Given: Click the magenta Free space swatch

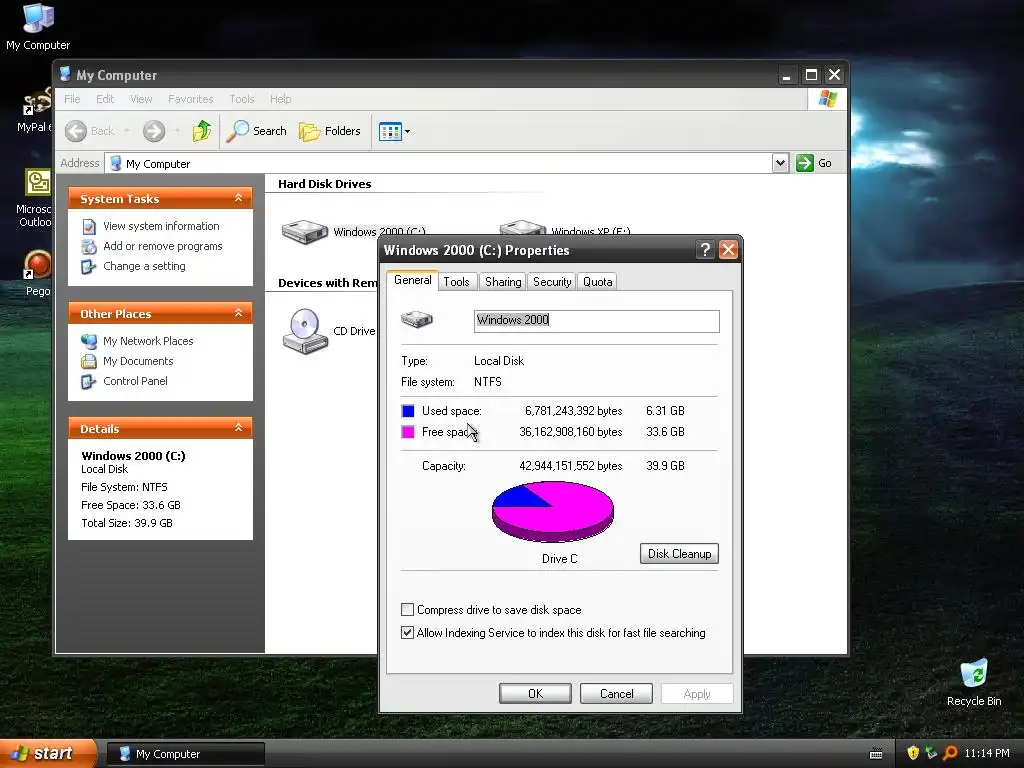Looking at the screenshot, I should pyautogui.click(x=408, y=432).
